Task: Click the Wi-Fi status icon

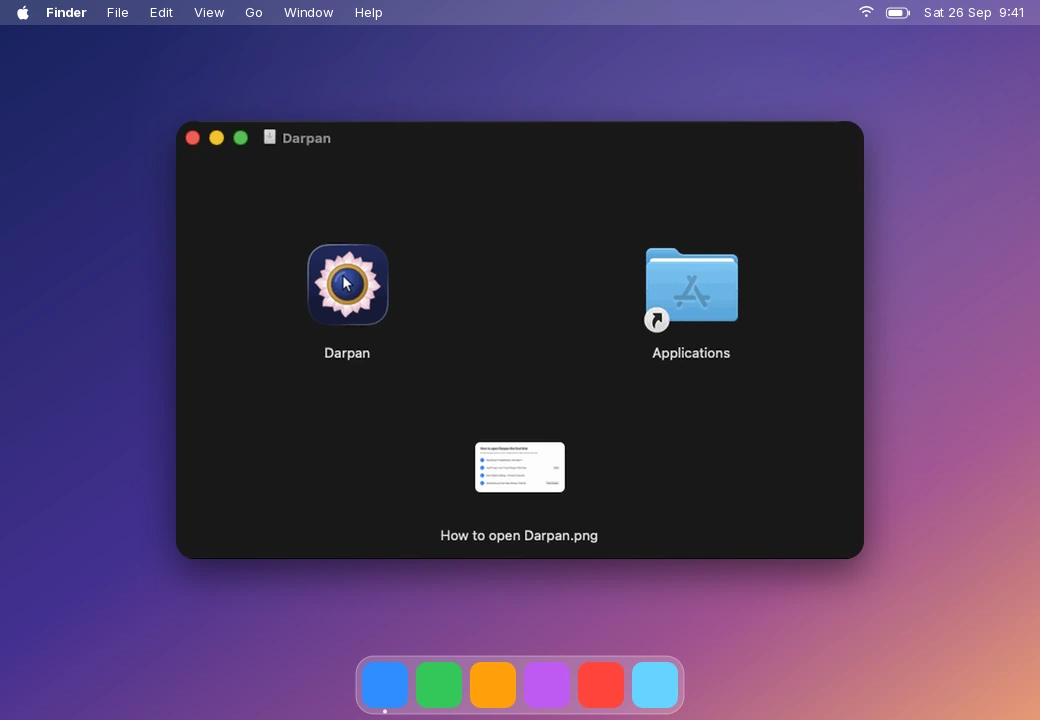Action: click(x=866, y=12)
